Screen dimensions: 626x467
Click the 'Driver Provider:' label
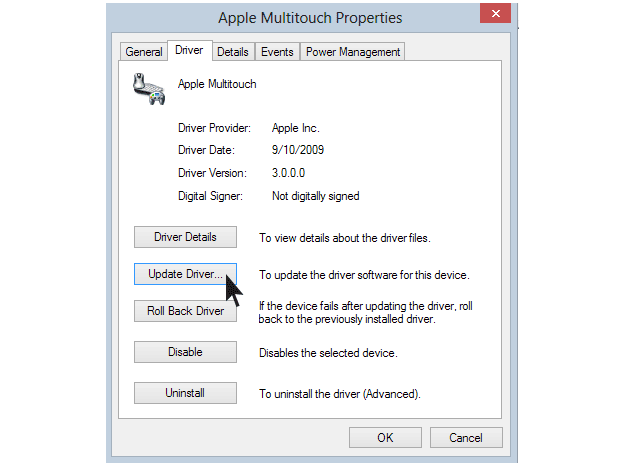214,128
